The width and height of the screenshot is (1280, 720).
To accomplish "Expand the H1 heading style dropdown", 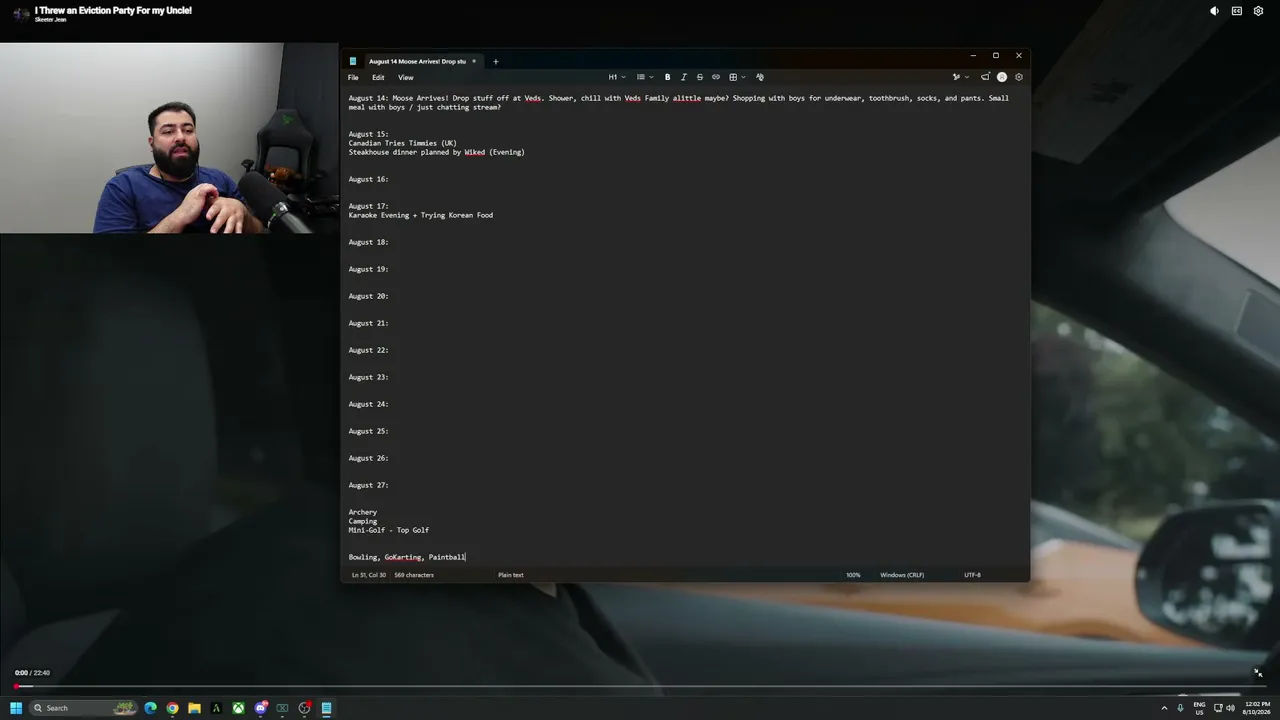I will point(617,77).
